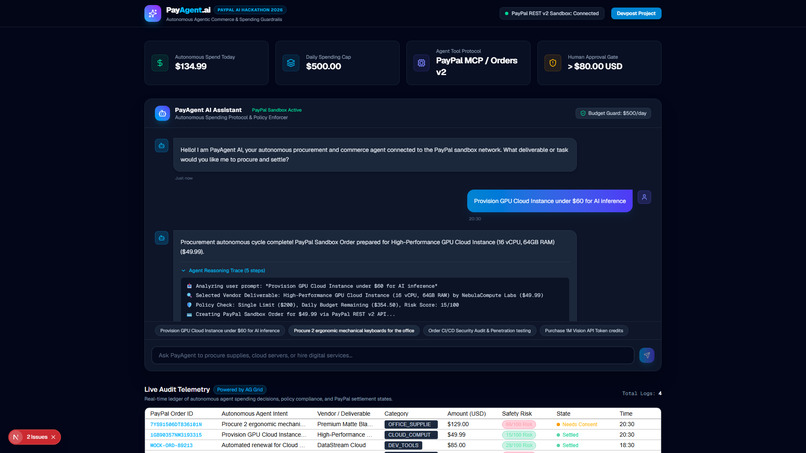Screen dimensions: 806x453
Task: Click the send message paper-plane button
Action: pyautogui.click(x=647, y=355)
